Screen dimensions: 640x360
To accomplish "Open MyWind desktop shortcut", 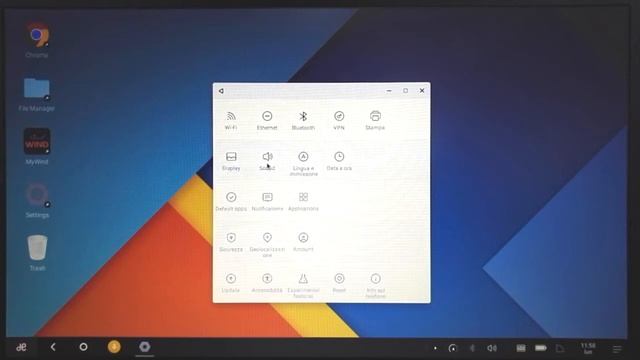I will click(37, 146).
